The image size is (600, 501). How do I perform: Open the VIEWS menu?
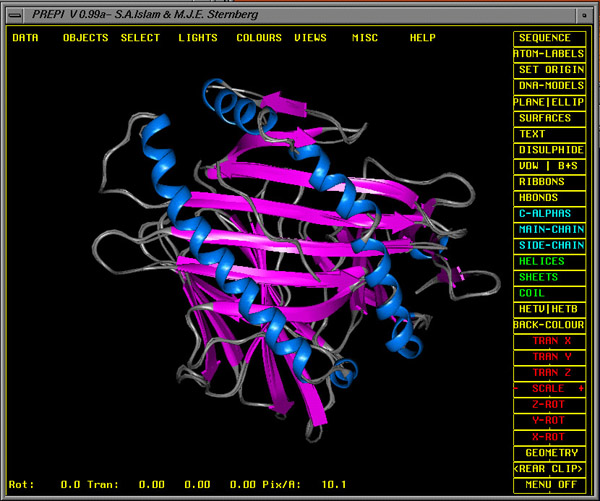[x=310, y=38]
